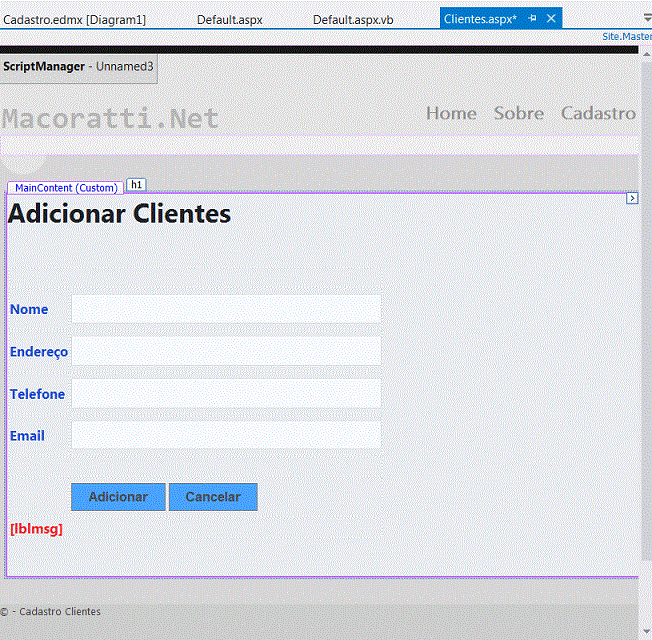Open the Default.aspx.vb code tab

[353, 19]
